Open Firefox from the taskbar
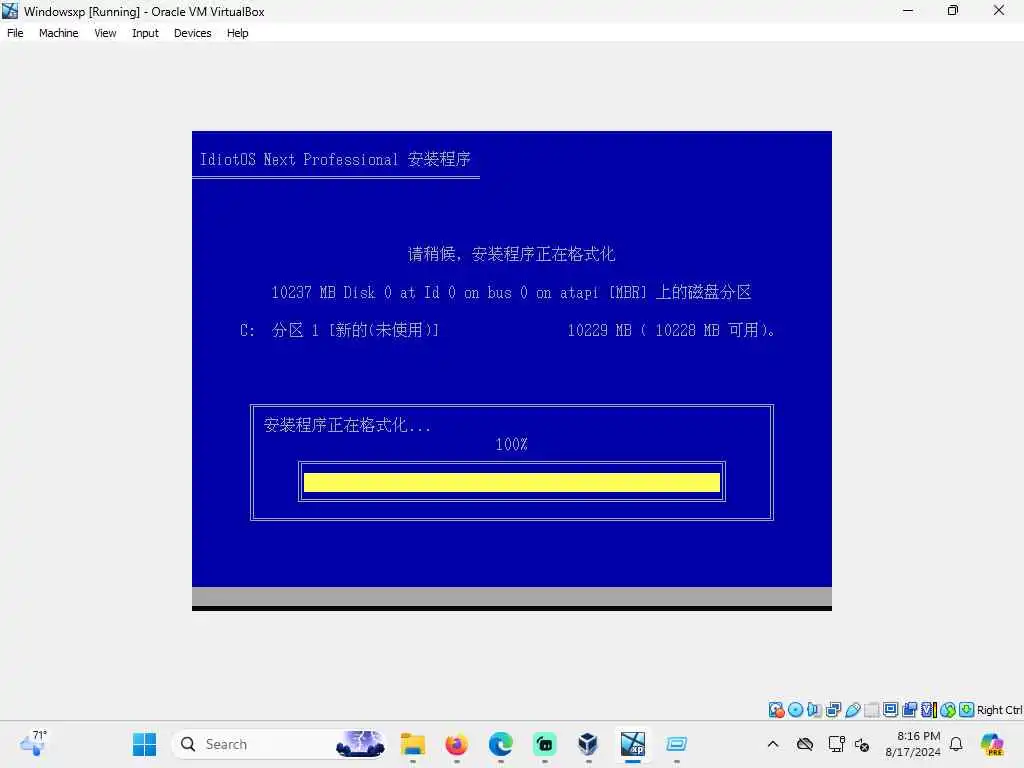 [456, 744]
